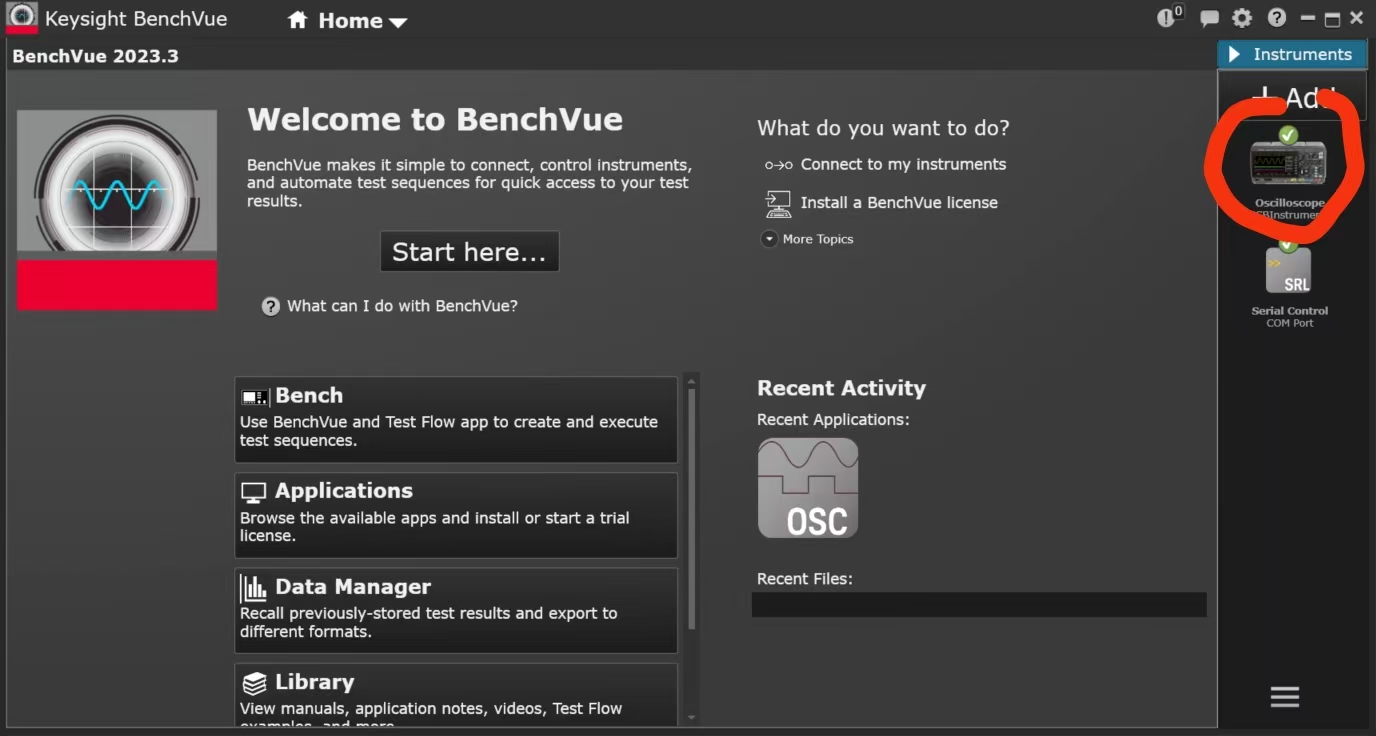This screenshot has width=1376, height=736.
Task: Click the Applications monitor icon
Action: pyautogui.click(x=254, y=492)
